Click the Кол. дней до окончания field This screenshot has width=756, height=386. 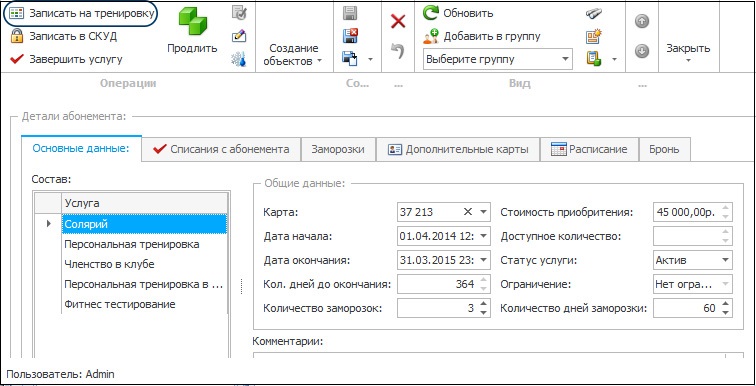pyautogui.click(x=444, y=284)
